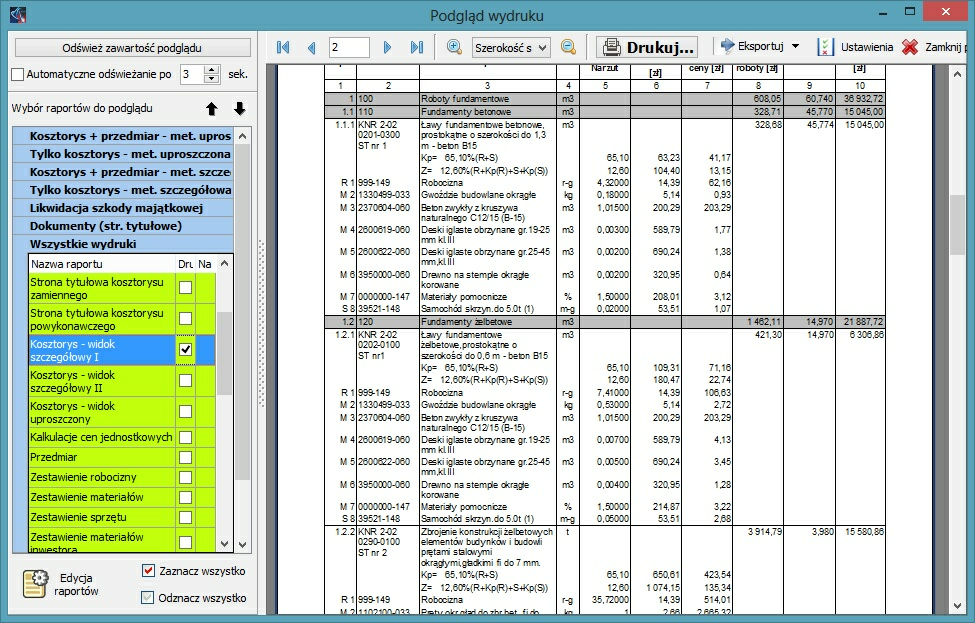
Task: Click the Drukuj print button
Action: point(647,47)
